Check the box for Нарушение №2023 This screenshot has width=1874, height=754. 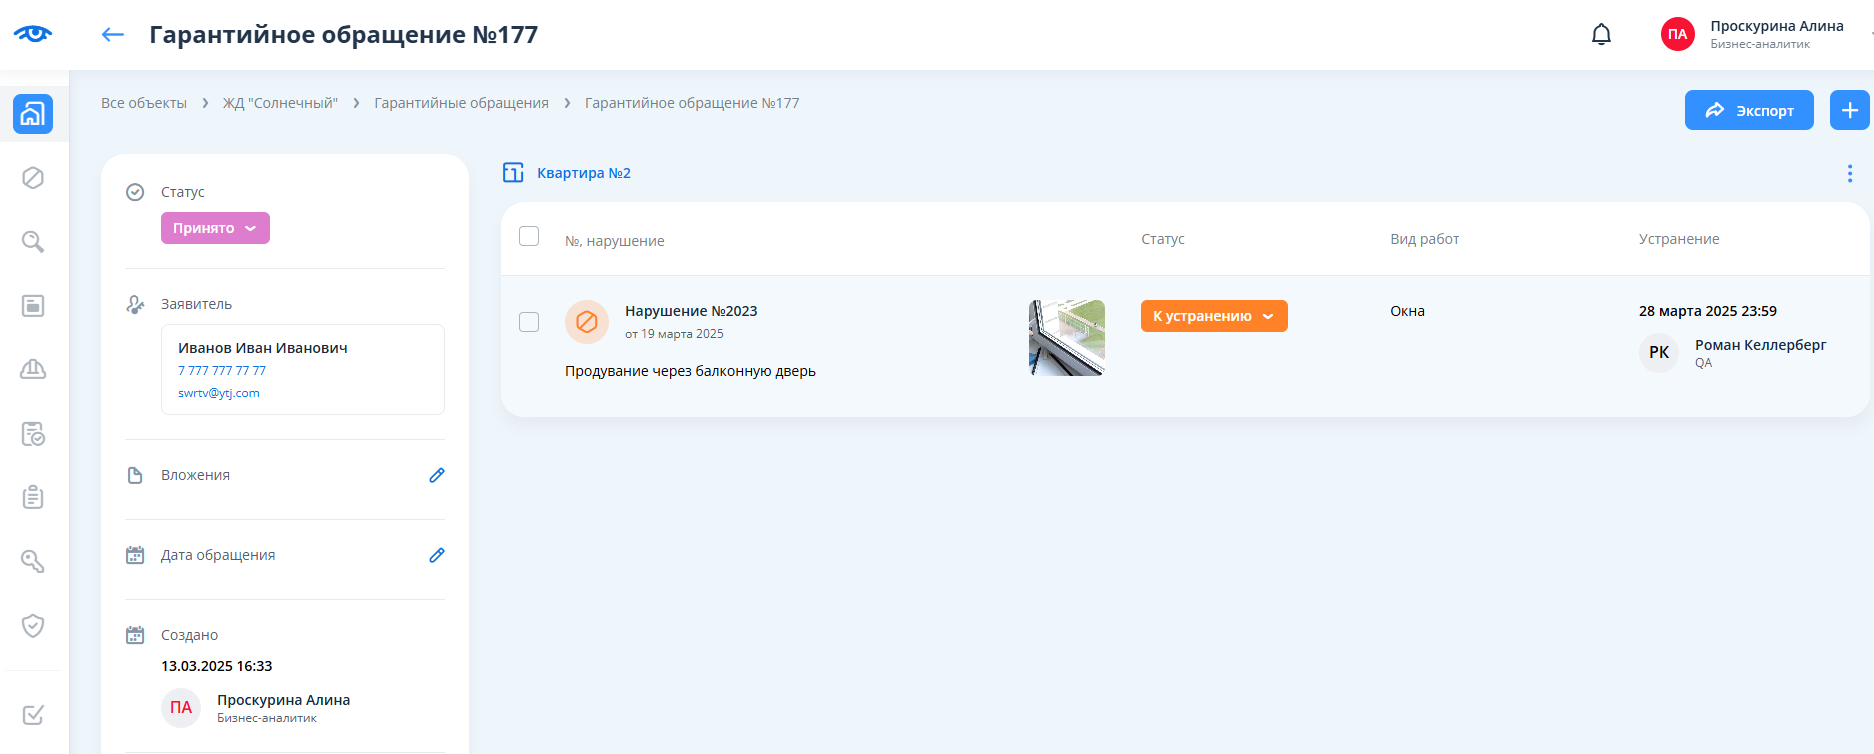(x=529, y=322)
